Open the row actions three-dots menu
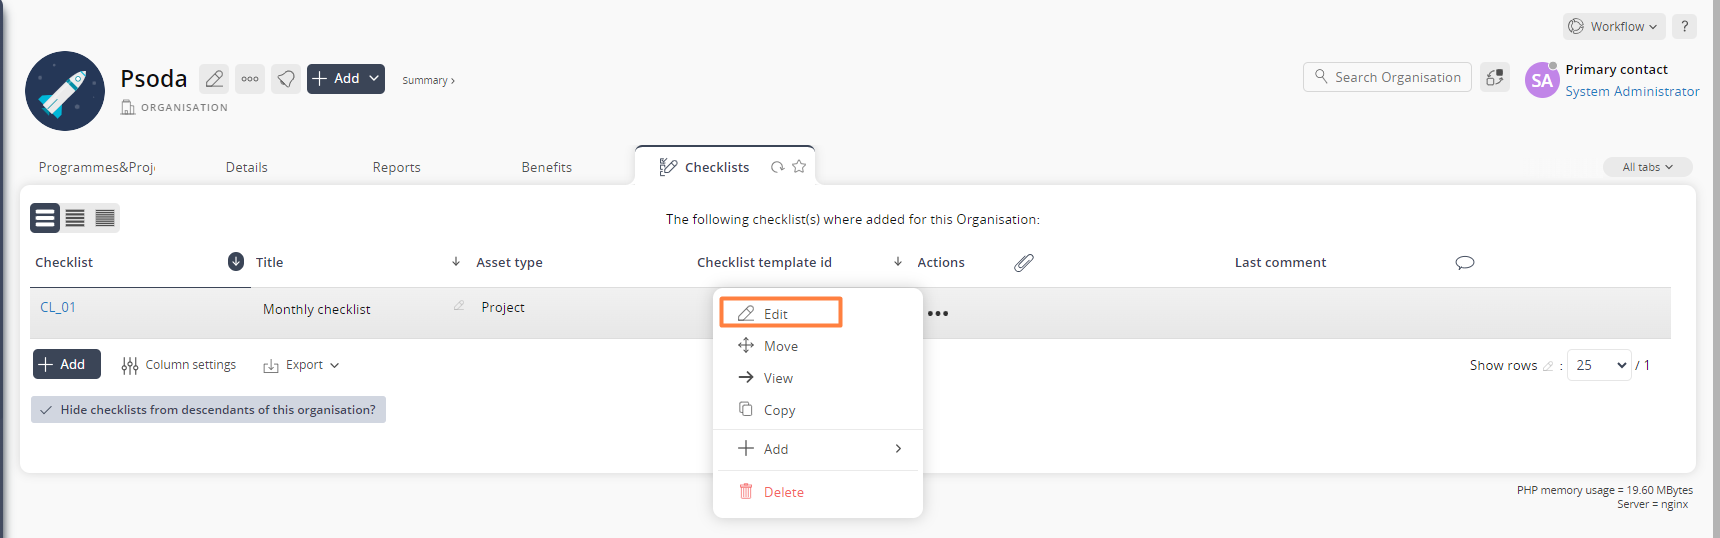 938,314
